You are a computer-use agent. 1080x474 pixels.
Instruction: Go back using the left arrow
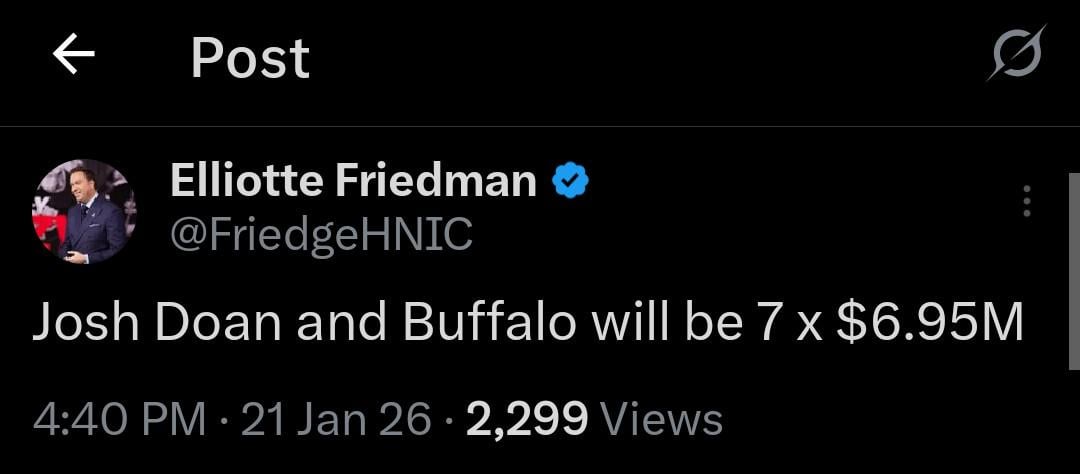pos(73,56)
